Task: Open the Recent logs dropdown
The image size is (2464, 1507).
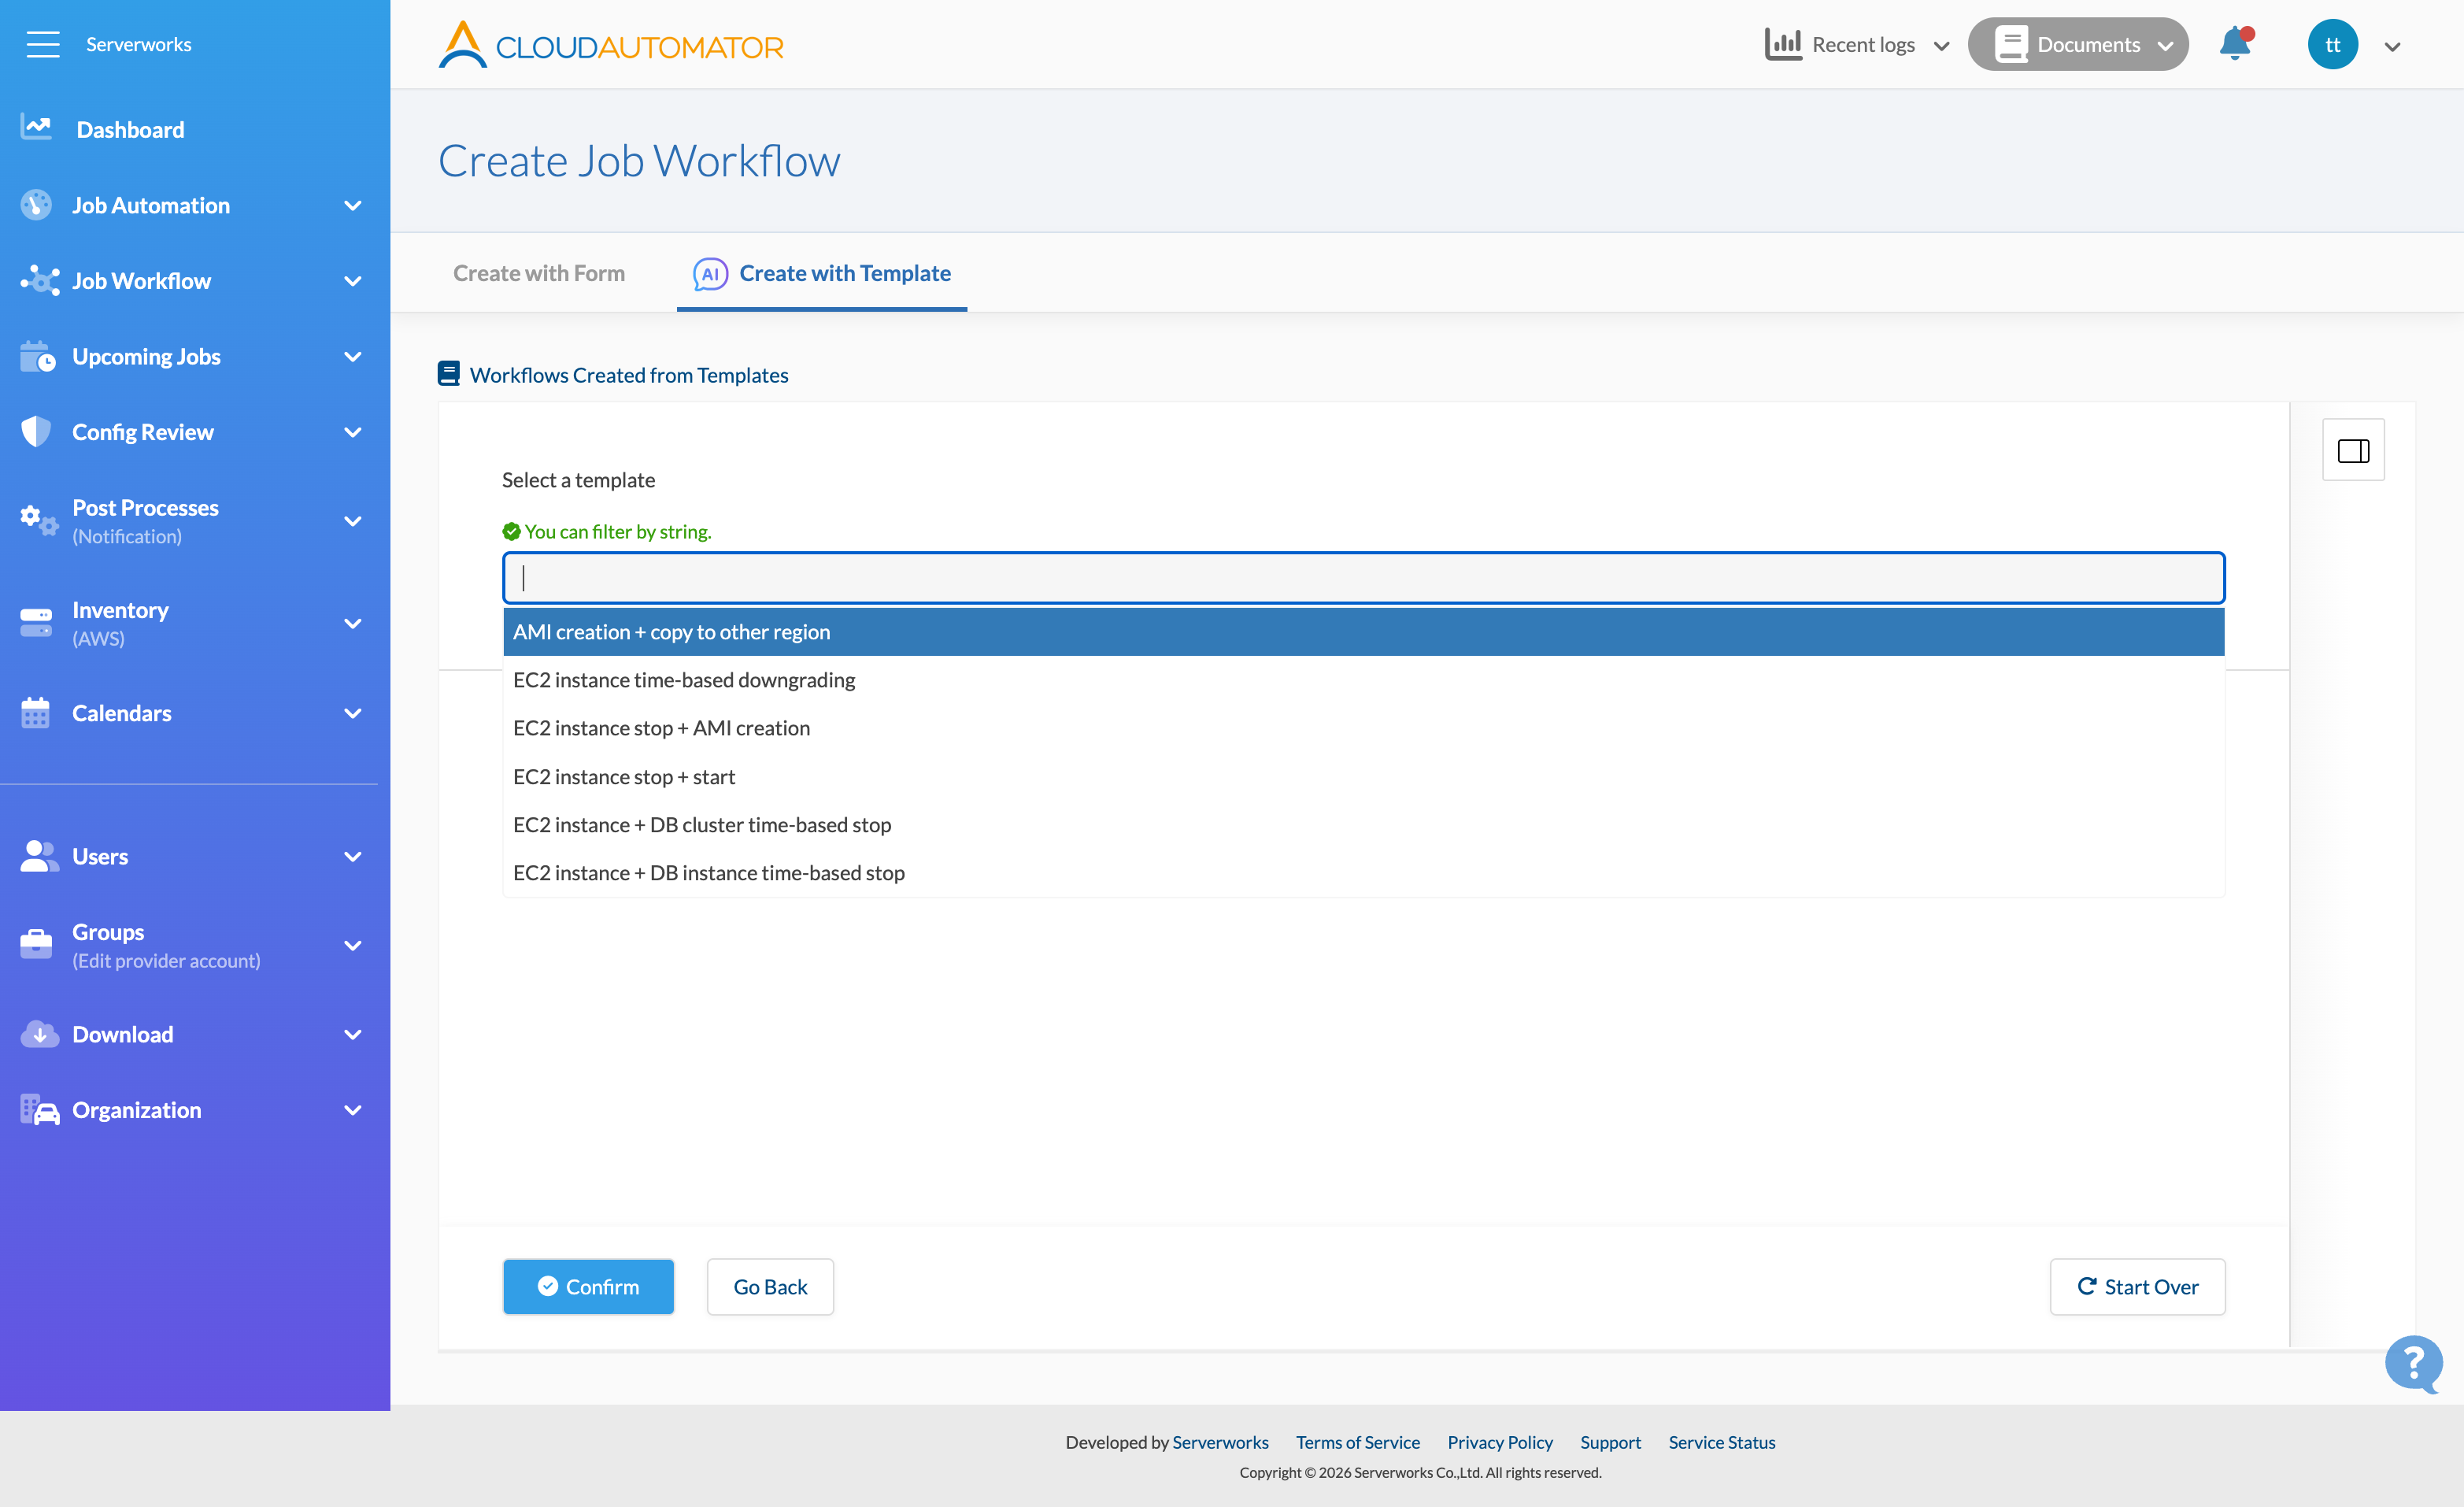Action: click(1859, 44)
